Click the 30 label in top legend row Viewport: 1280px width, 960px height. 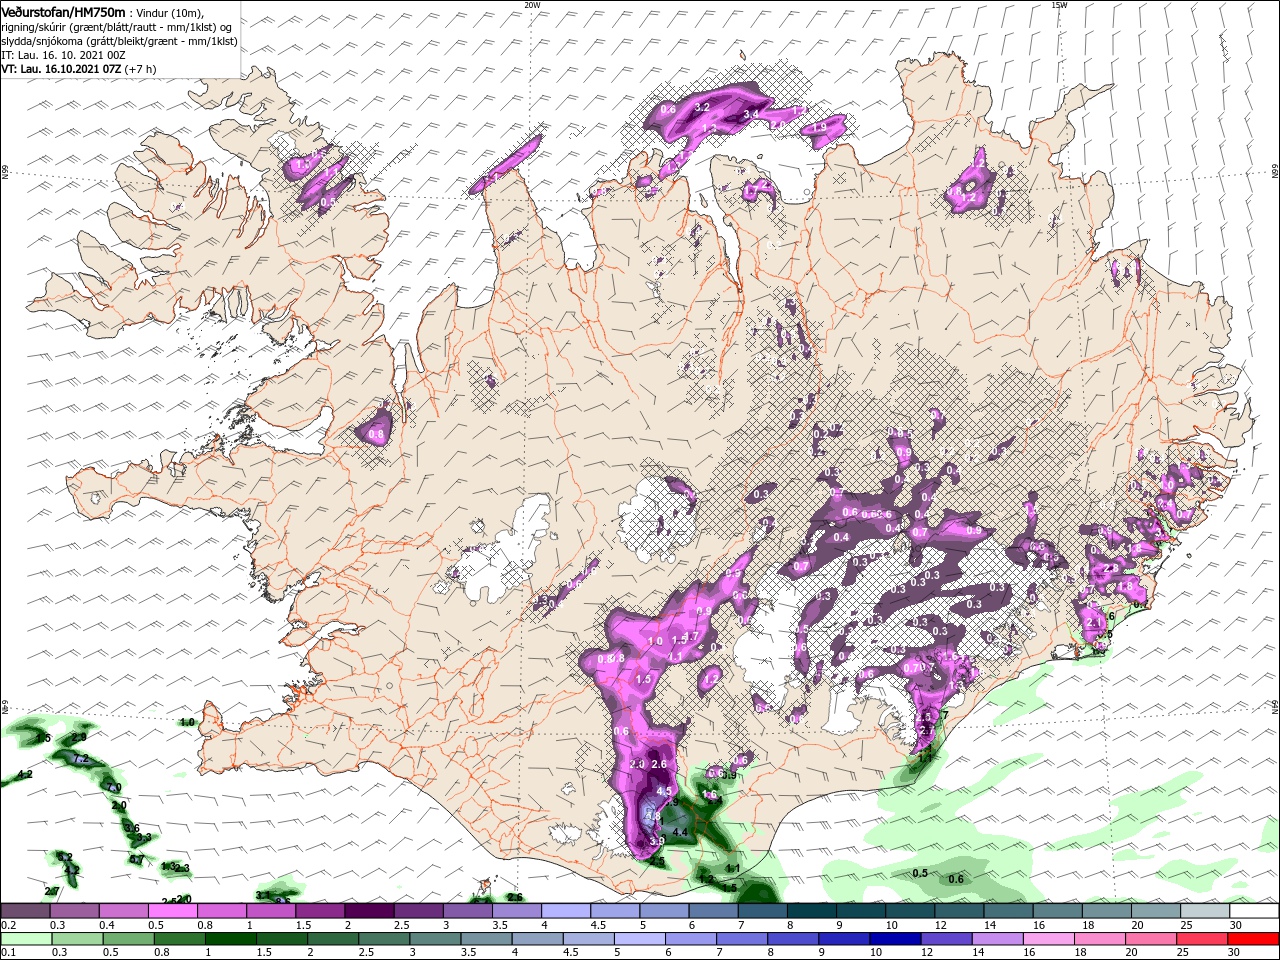coord(1236,925)
